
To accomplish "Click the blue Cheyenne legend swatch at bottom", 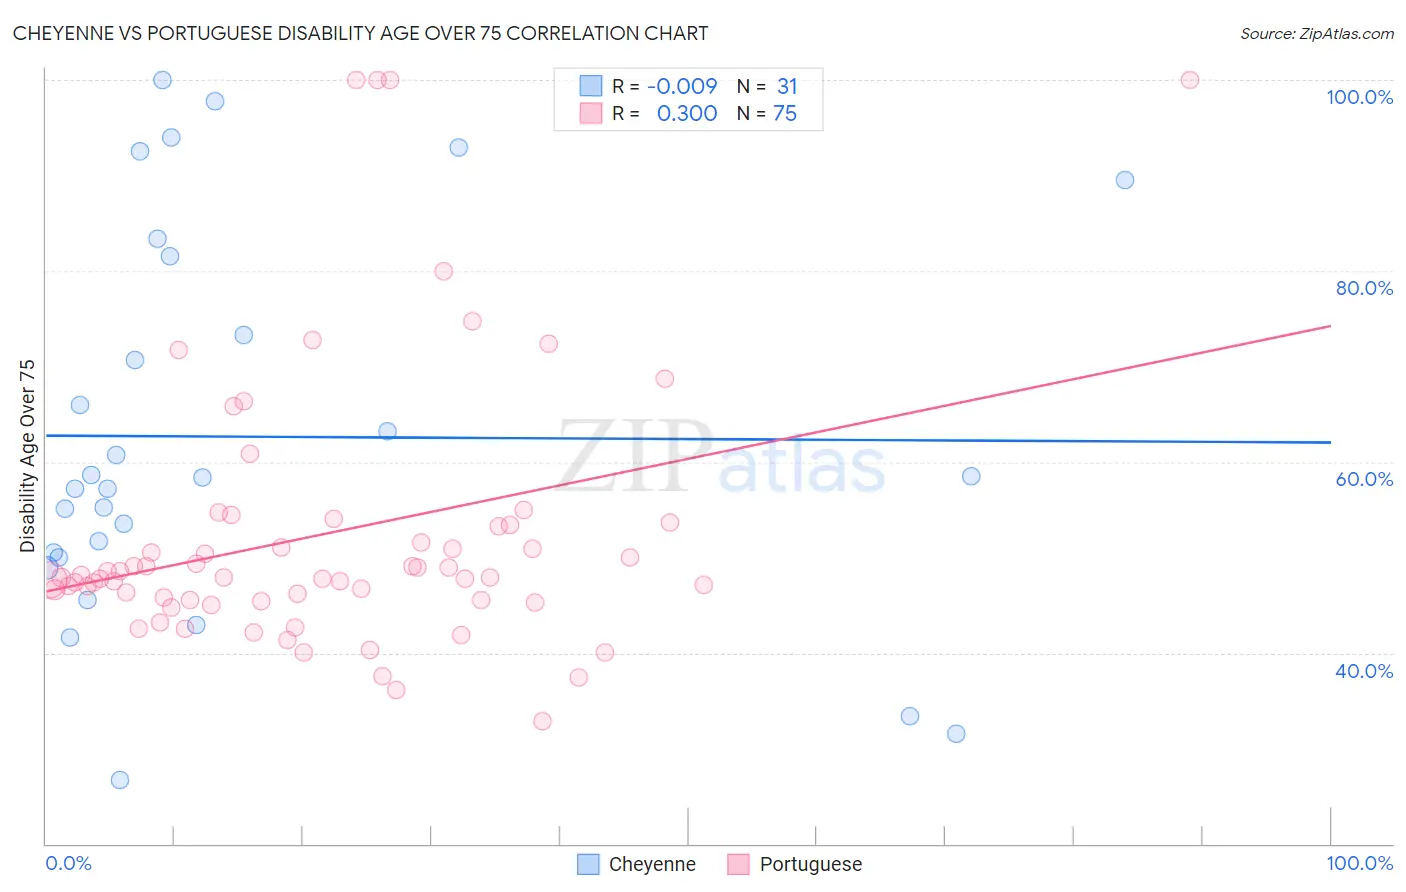I will click(588, 864).
